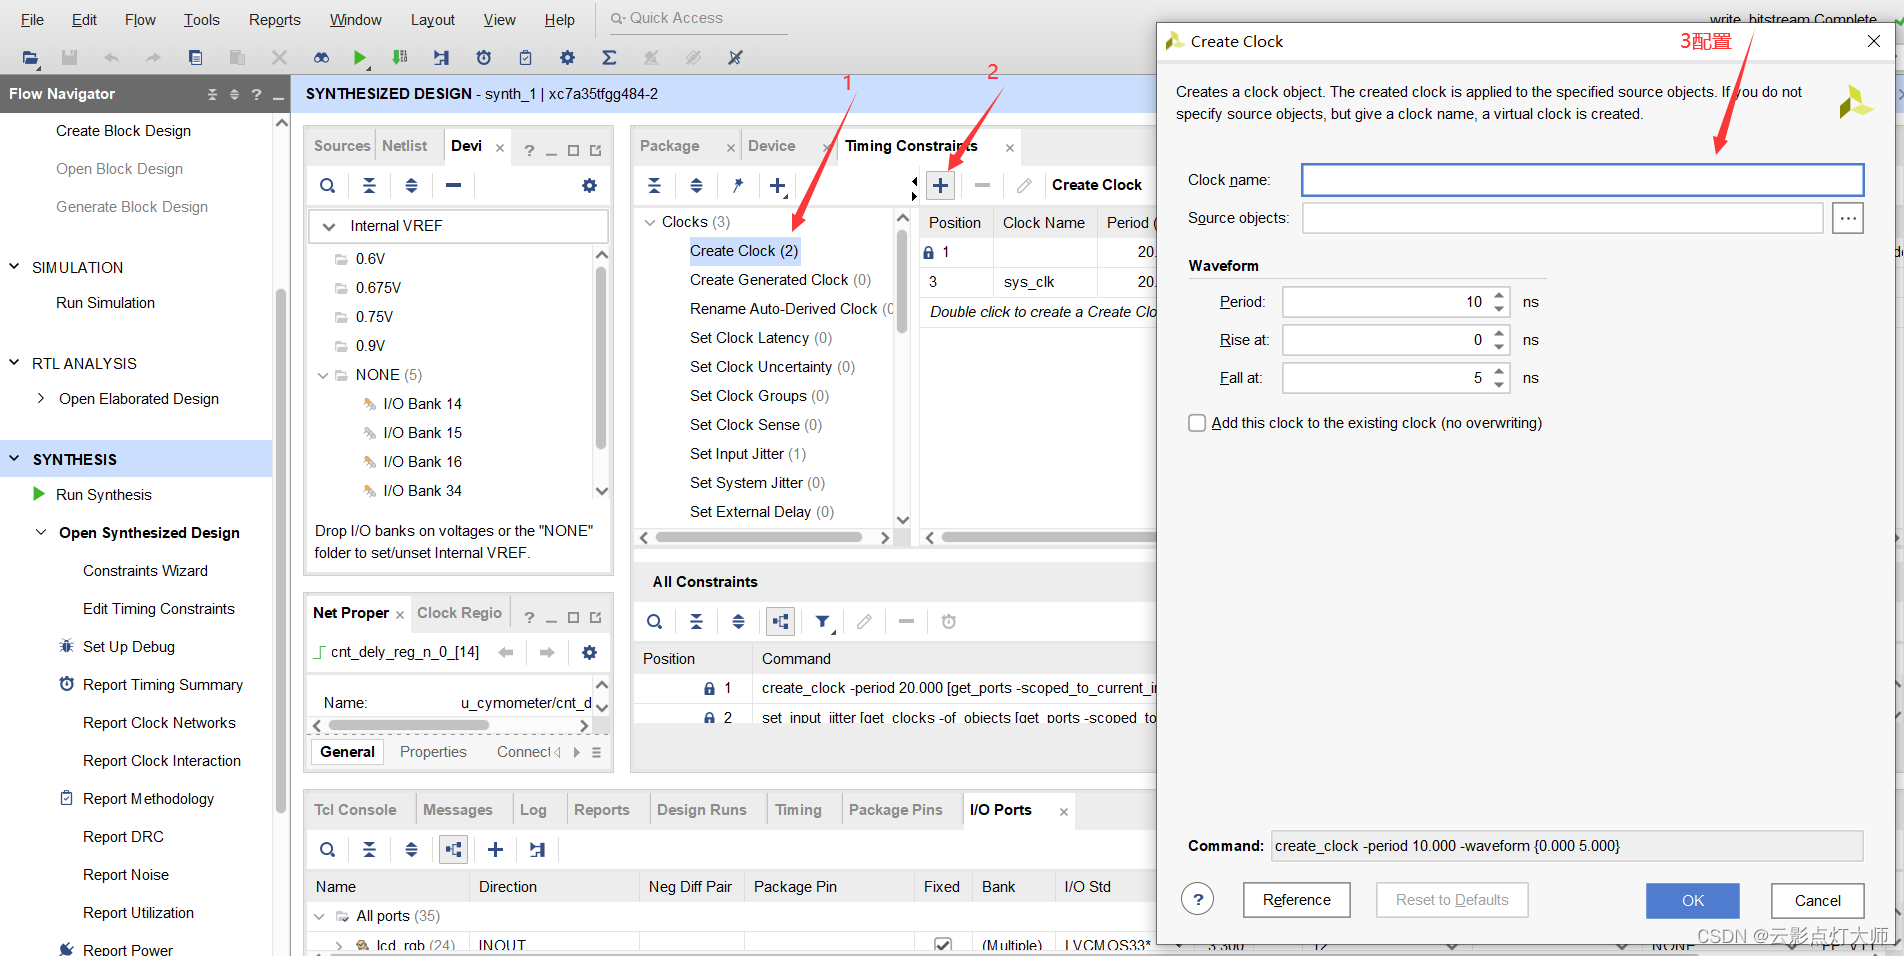Click the Open Project toolbar icon
This screenshot has width=1904, height=956.
pos(30,58)
